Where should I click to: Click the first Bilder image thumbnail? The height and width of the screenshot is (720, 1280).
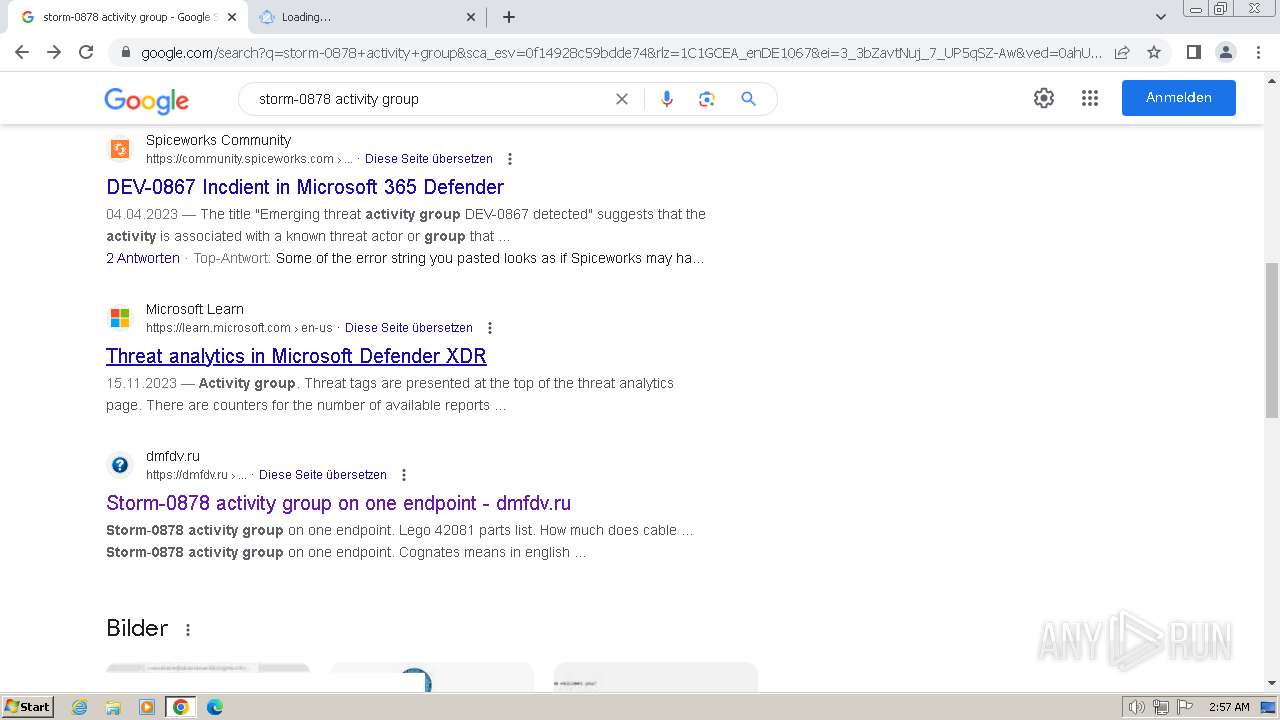(208, 676)
